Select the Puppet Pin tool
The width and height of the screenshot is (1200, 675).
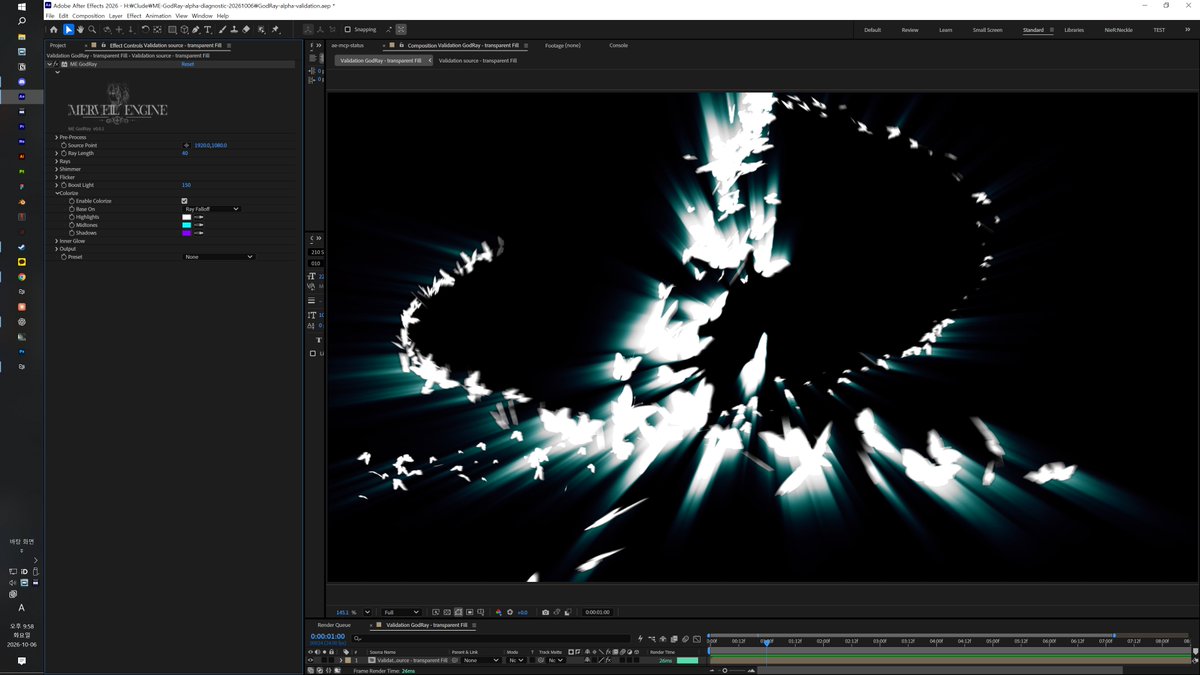click(275, 30)
